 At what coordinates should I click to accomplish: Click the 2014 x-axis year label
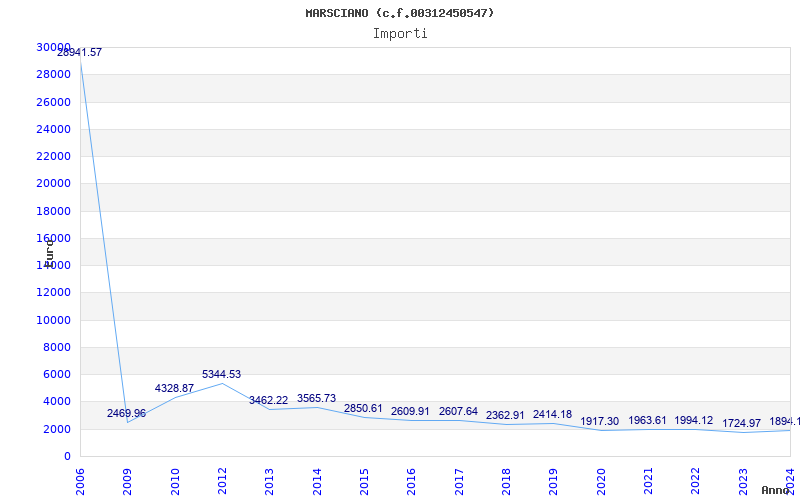pos(317,482)
